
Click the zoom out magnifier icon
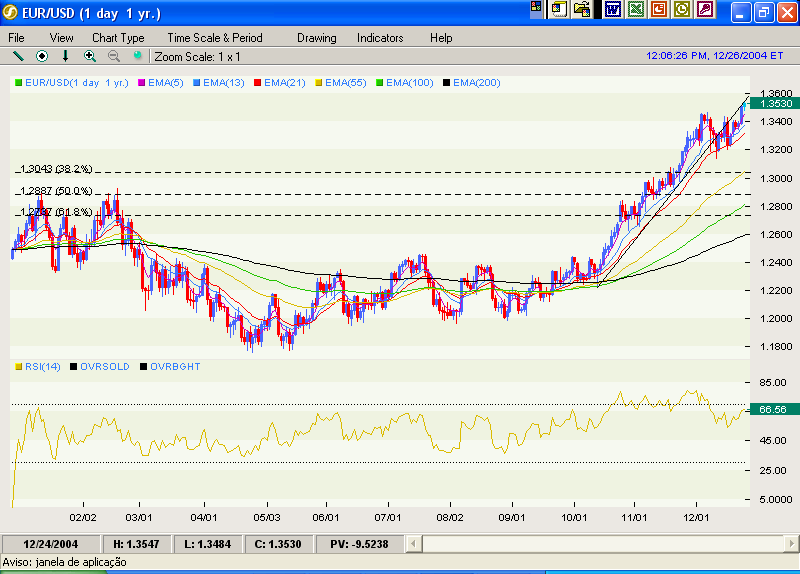click(x=113, y=56)
